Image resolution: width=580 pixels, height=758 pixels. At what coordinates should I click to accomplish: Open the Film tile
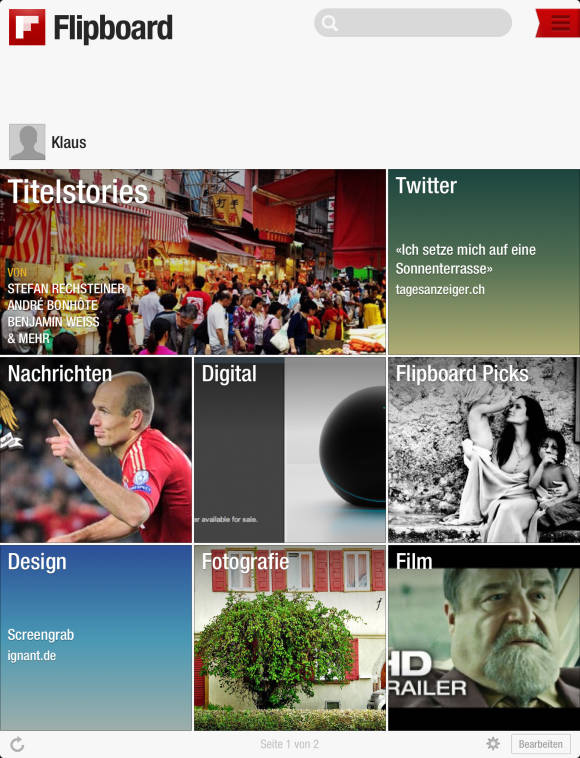coord(484,638)
